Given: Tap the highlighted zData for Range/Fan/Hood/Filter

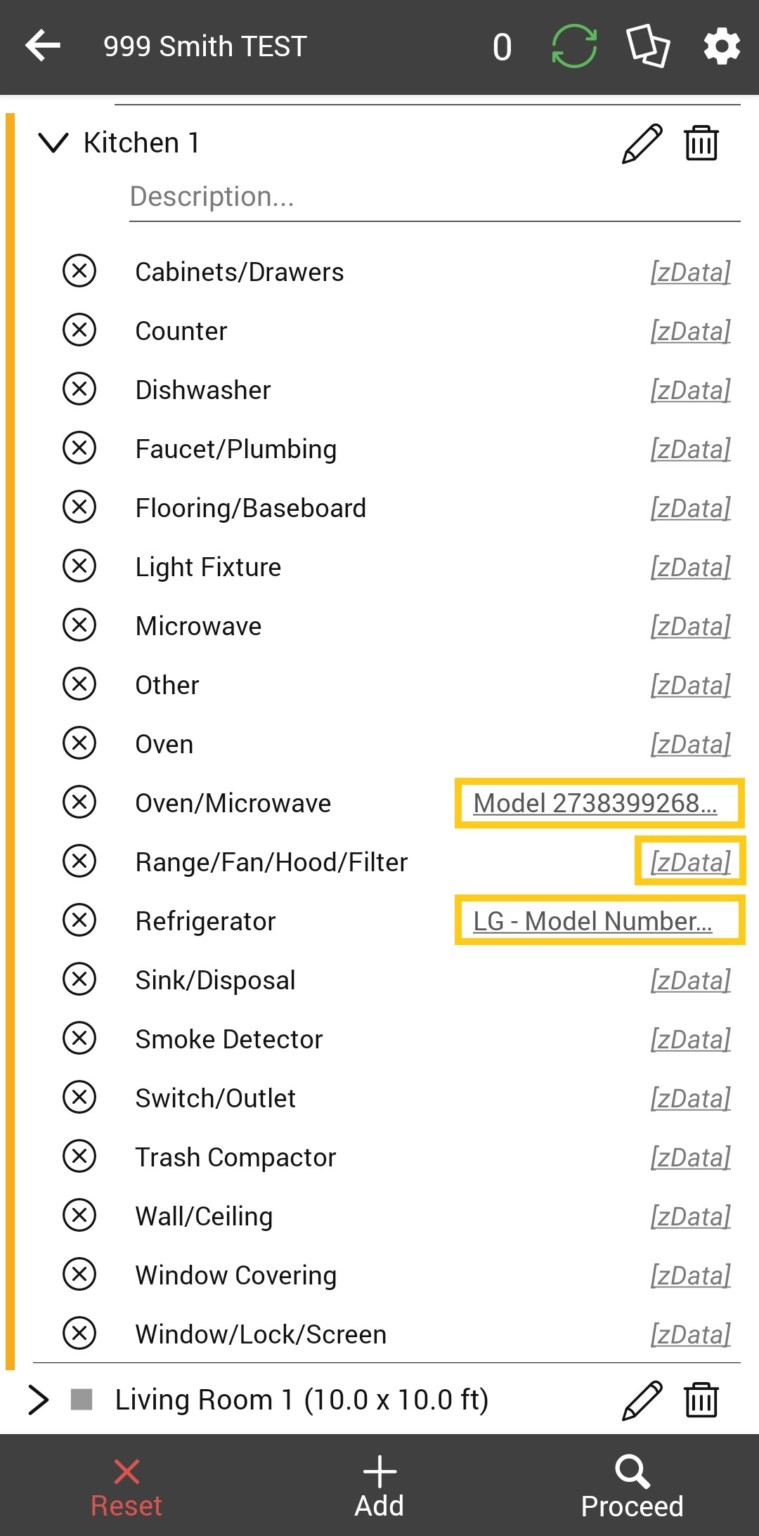Looking at the screenshot, I should pos(690,861).
